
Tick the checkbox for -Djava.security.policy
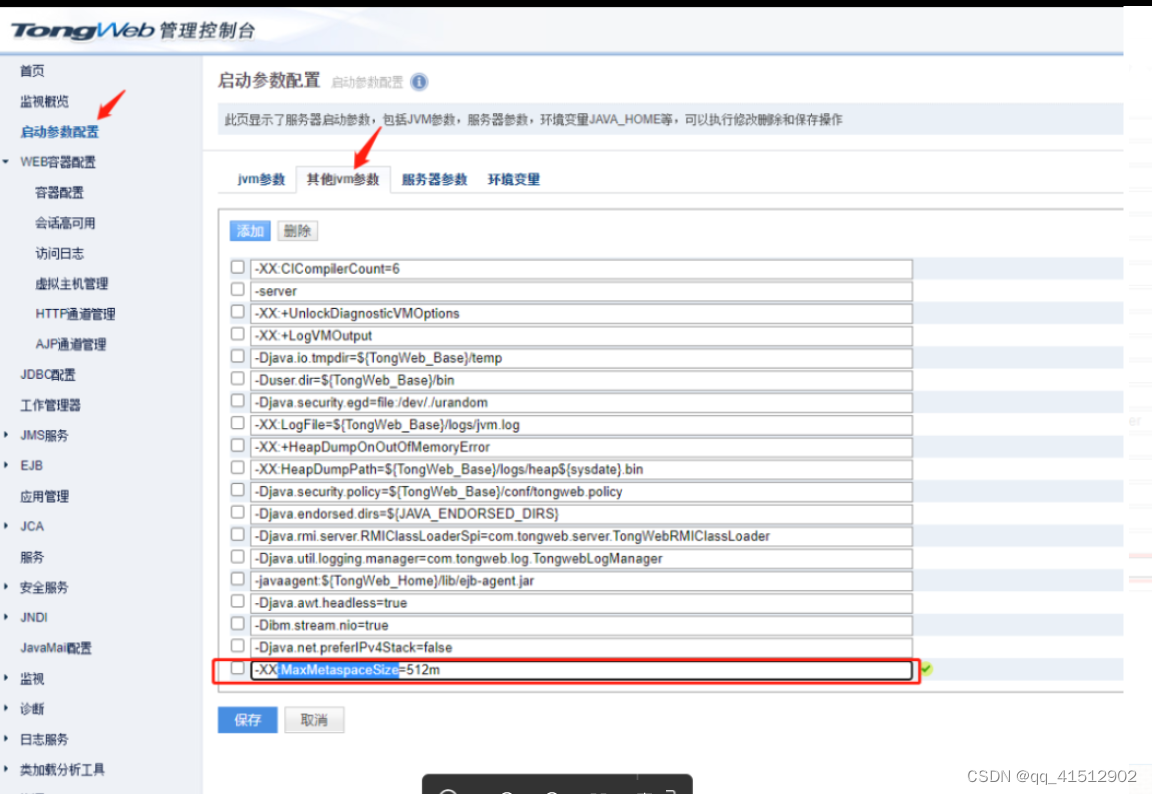[237, 489]
